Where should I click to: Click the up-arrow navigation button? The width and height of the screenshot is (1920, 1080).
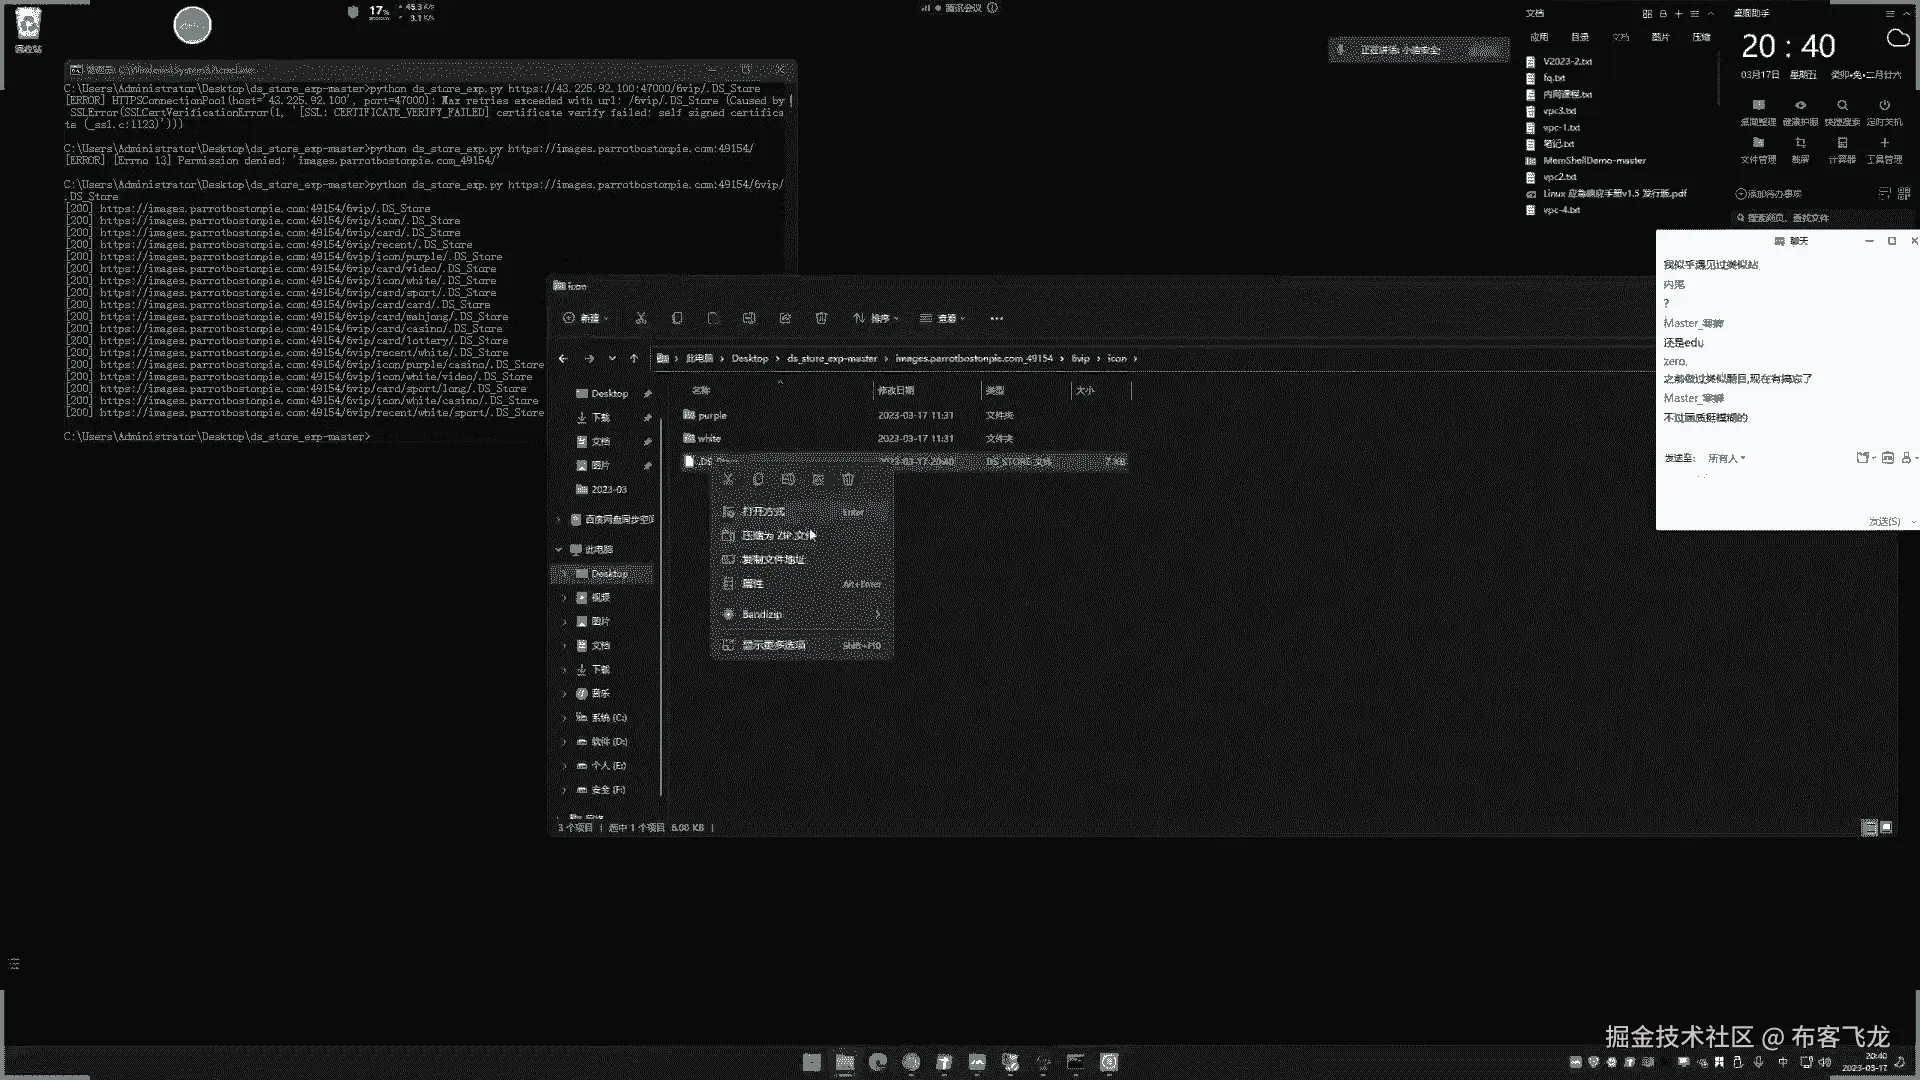(x=634, y=358)
